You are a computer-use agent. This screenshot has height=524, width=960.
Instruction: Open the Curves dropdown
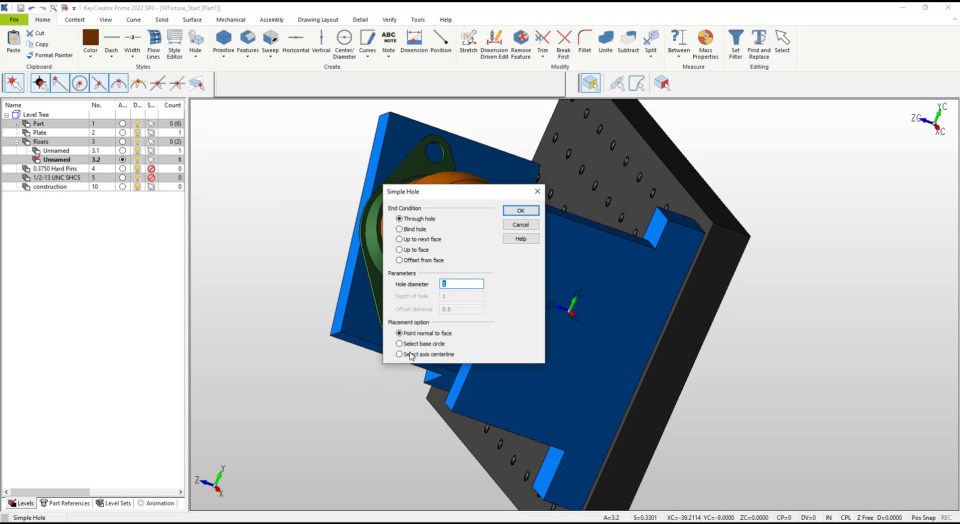pyautogui.click(x=367, y=57)
